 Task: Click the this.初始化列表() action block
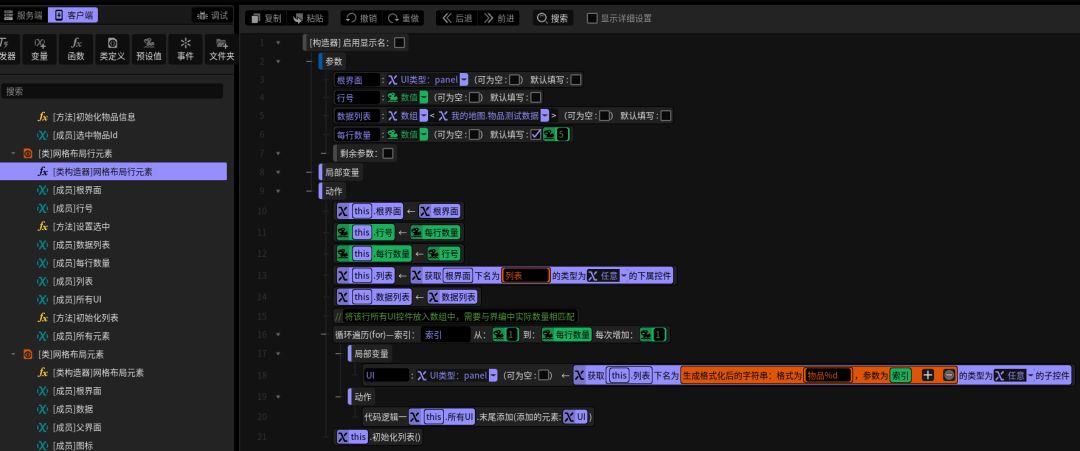coord(379,437)
